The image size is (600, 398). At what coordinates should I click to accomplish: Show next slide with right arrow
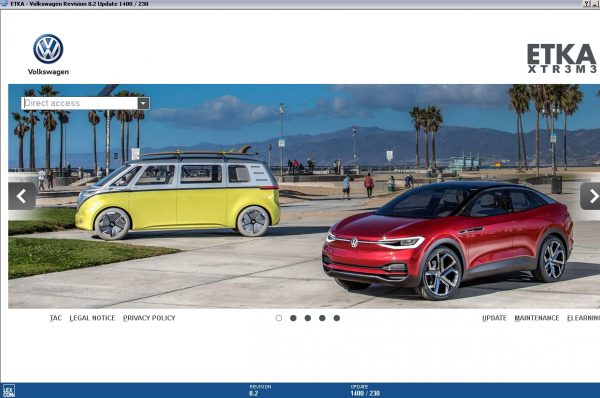point(591,196)
